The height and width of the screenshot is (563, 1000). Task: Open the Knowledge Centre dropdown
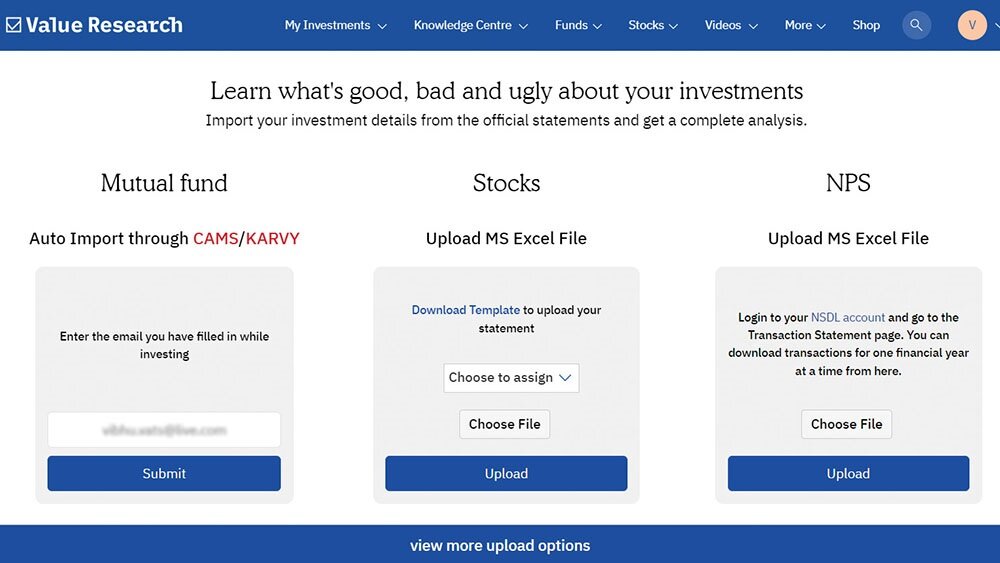pyautogui.click(x=470, y=25)
